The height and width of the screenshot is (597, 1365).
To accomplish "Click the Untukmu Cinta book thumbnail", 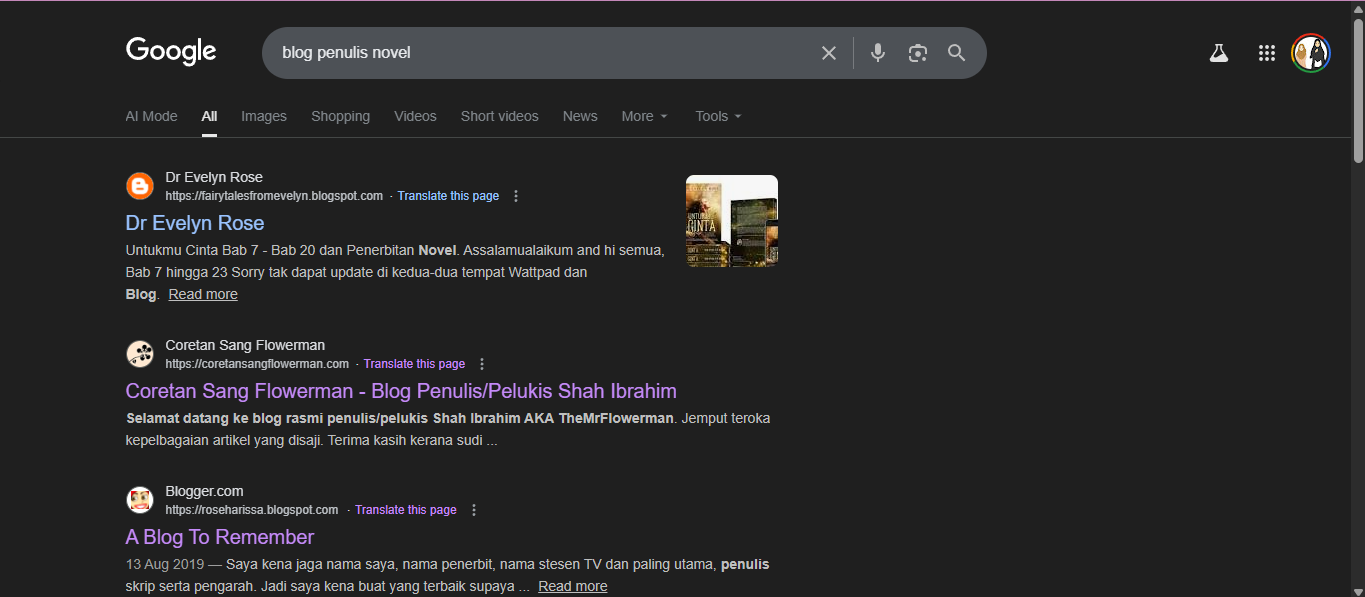I will [731, 221].
